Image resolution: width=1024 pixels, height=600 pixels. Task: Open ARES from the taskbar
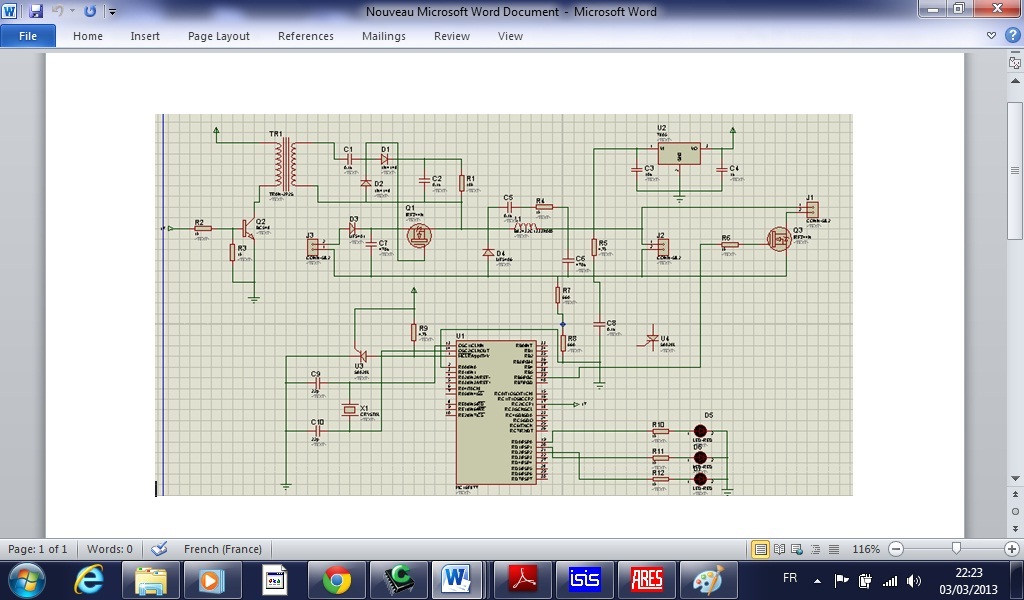[647, 579]
